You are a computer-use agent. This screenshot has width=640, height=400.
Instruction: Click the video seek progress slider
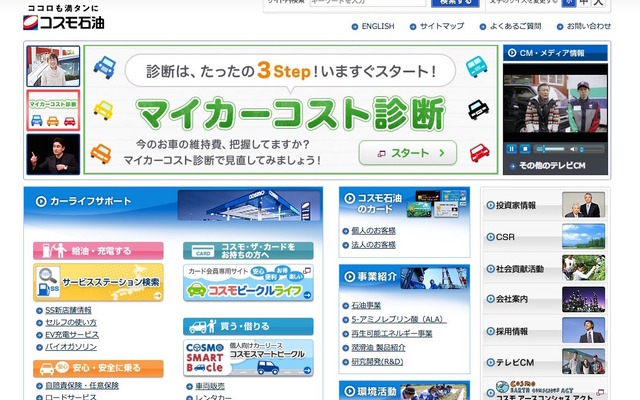(x=551, y=149)
